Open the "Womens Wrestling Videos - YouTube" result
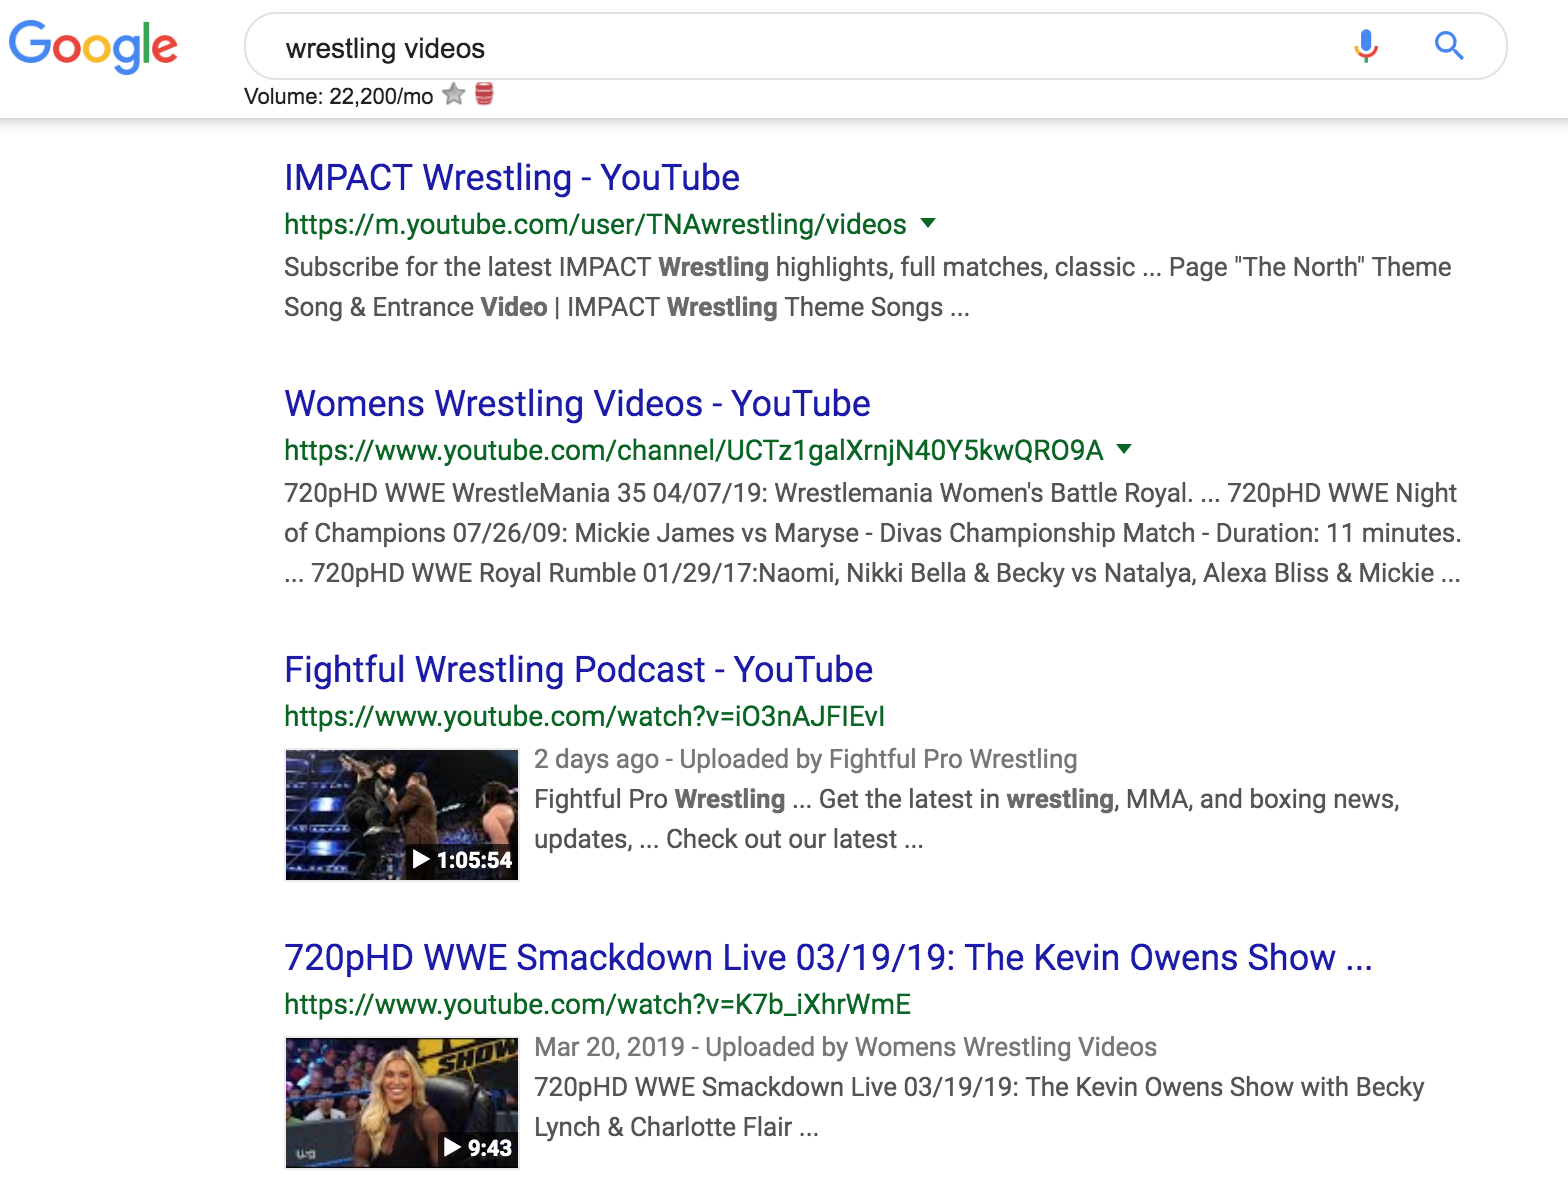 click(x=577, y=404)
